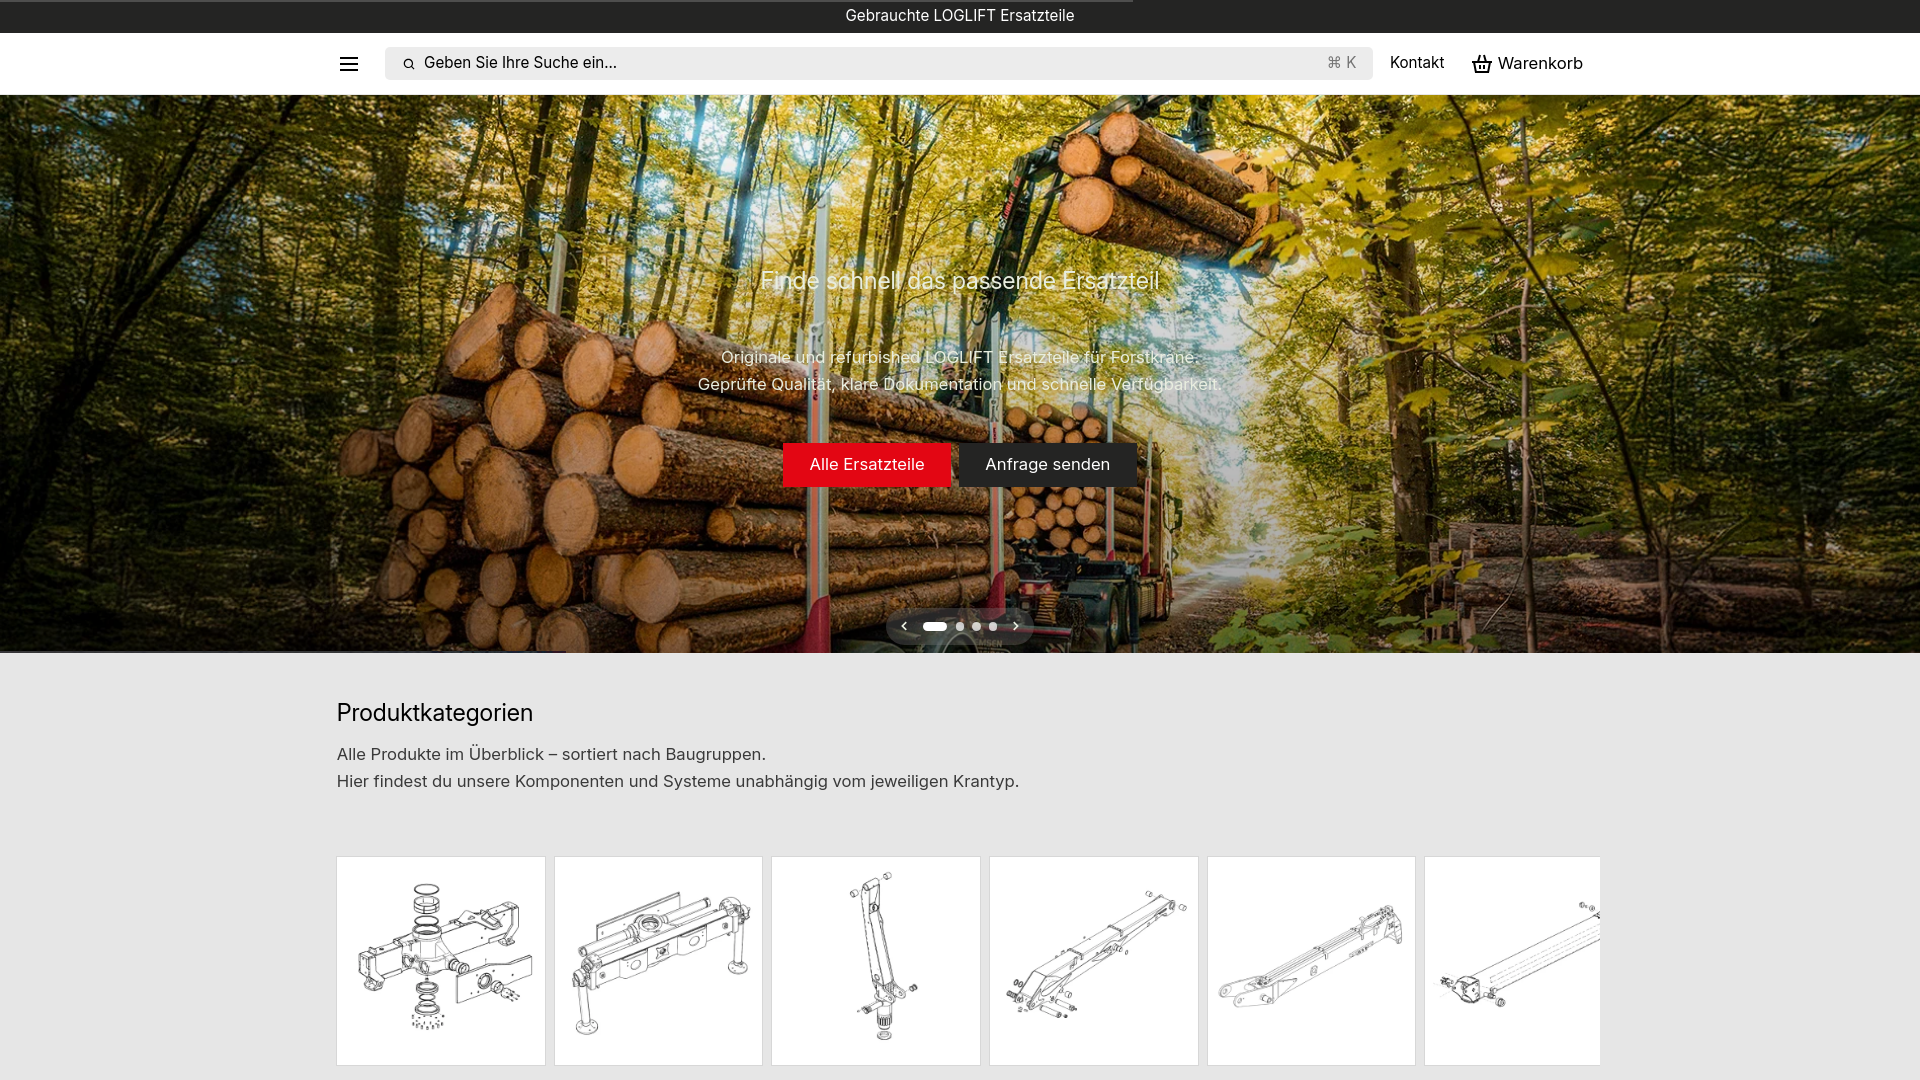This screenshot has width=1920, height=1080.
Task: Click the search magnifier icon
Action: click(x=408, y=64)
